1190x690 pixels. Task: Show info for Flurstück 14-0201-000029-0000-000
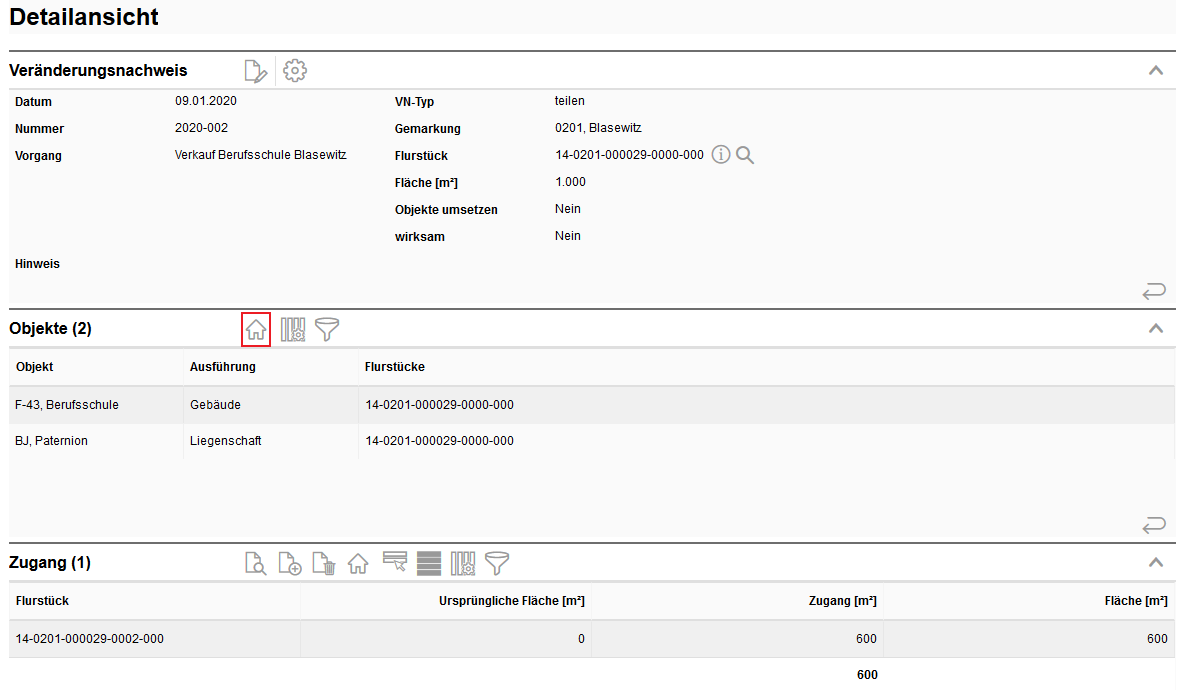pos(721,155)
